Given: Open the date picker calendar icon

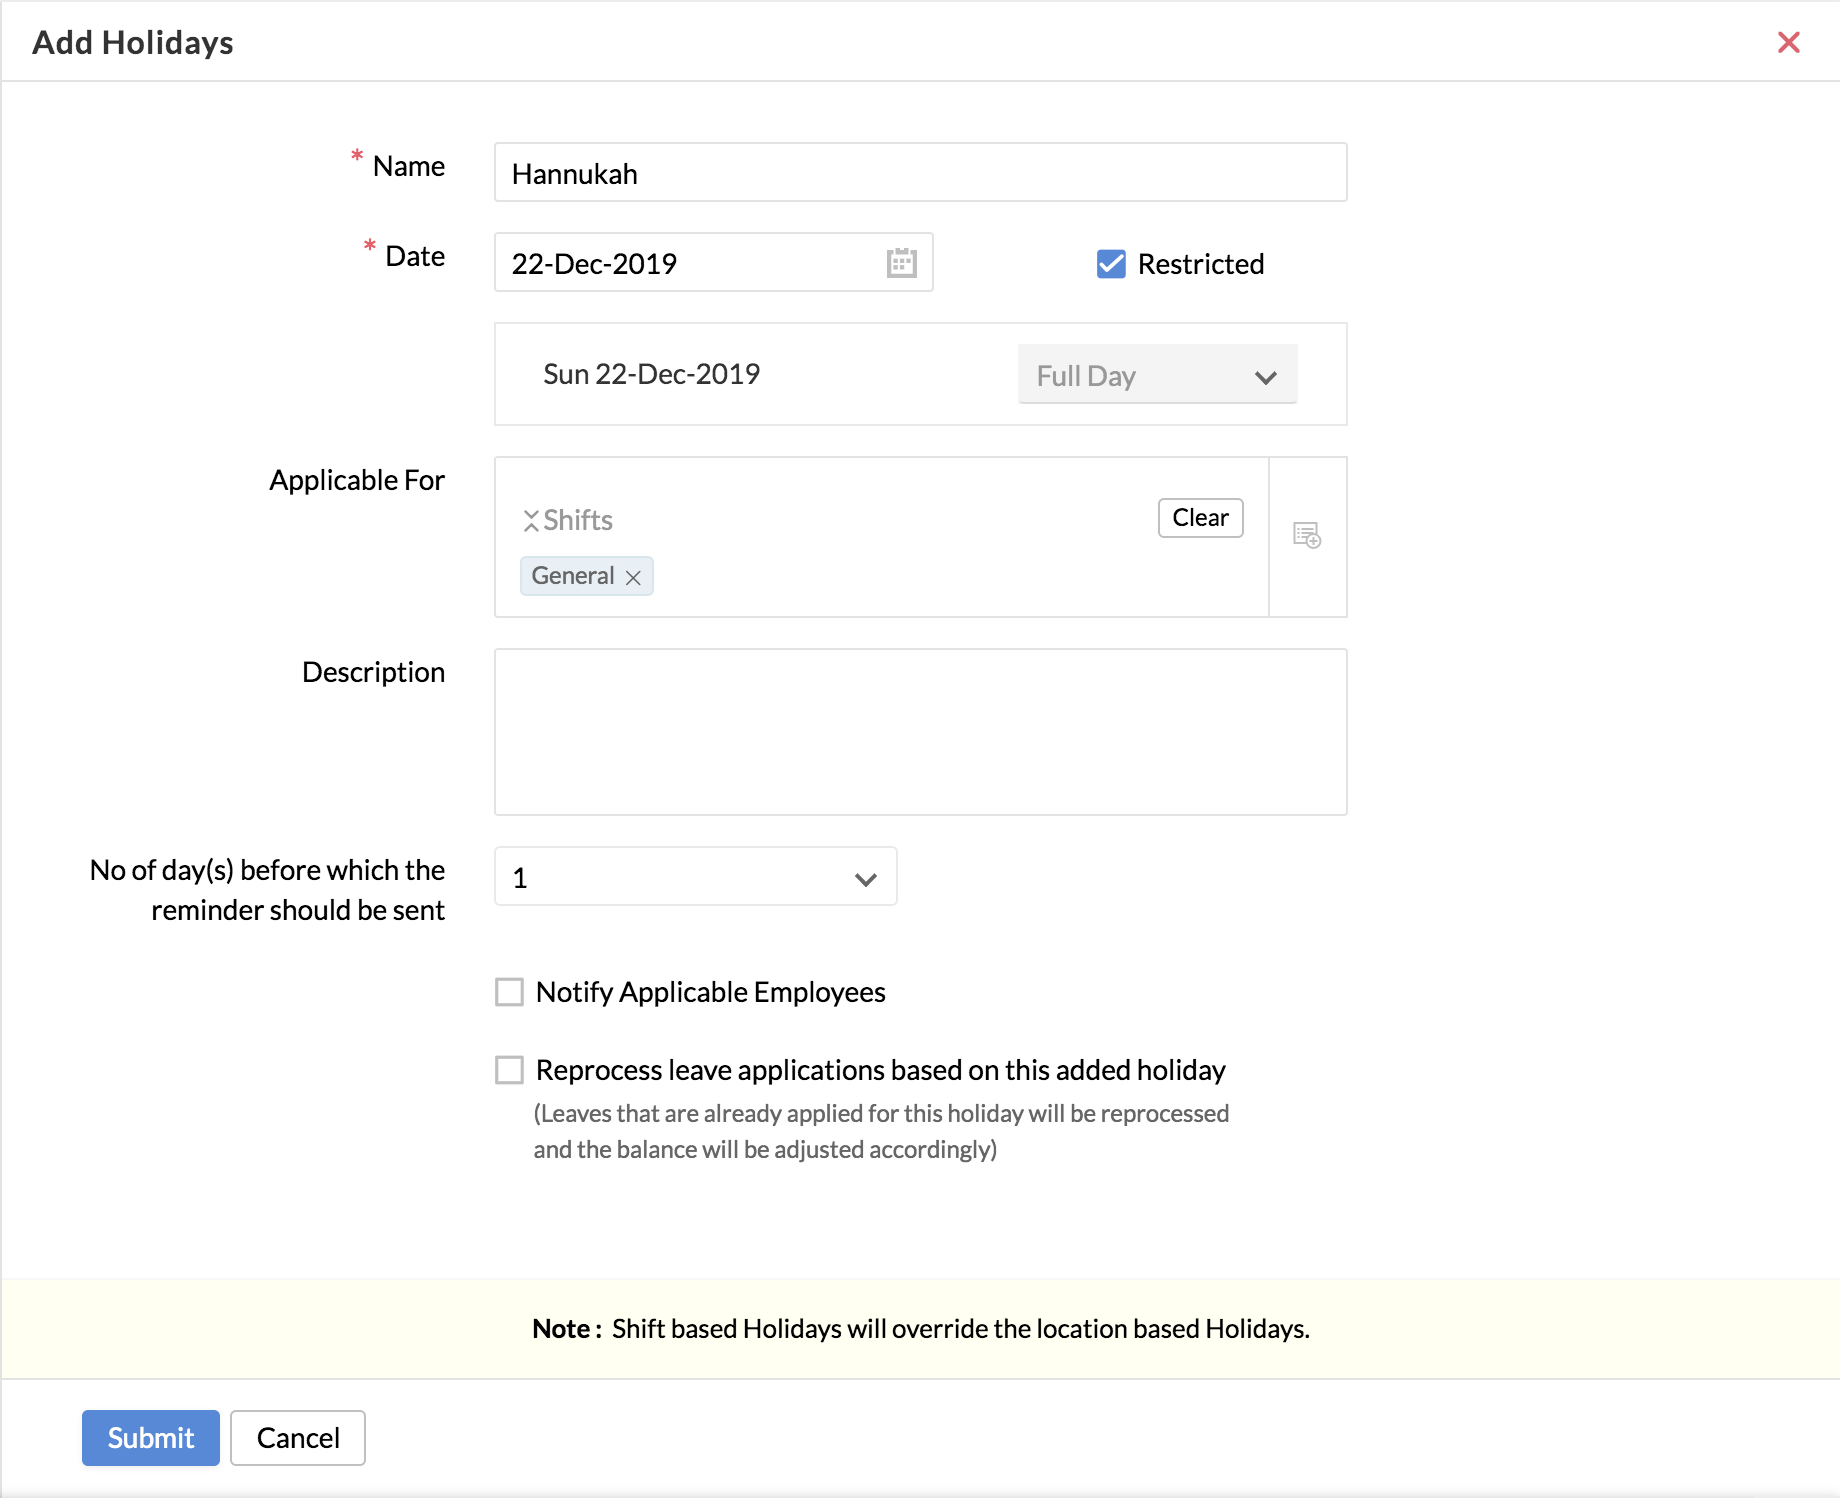Looking at the screenshot, I should tap(901, 263).
